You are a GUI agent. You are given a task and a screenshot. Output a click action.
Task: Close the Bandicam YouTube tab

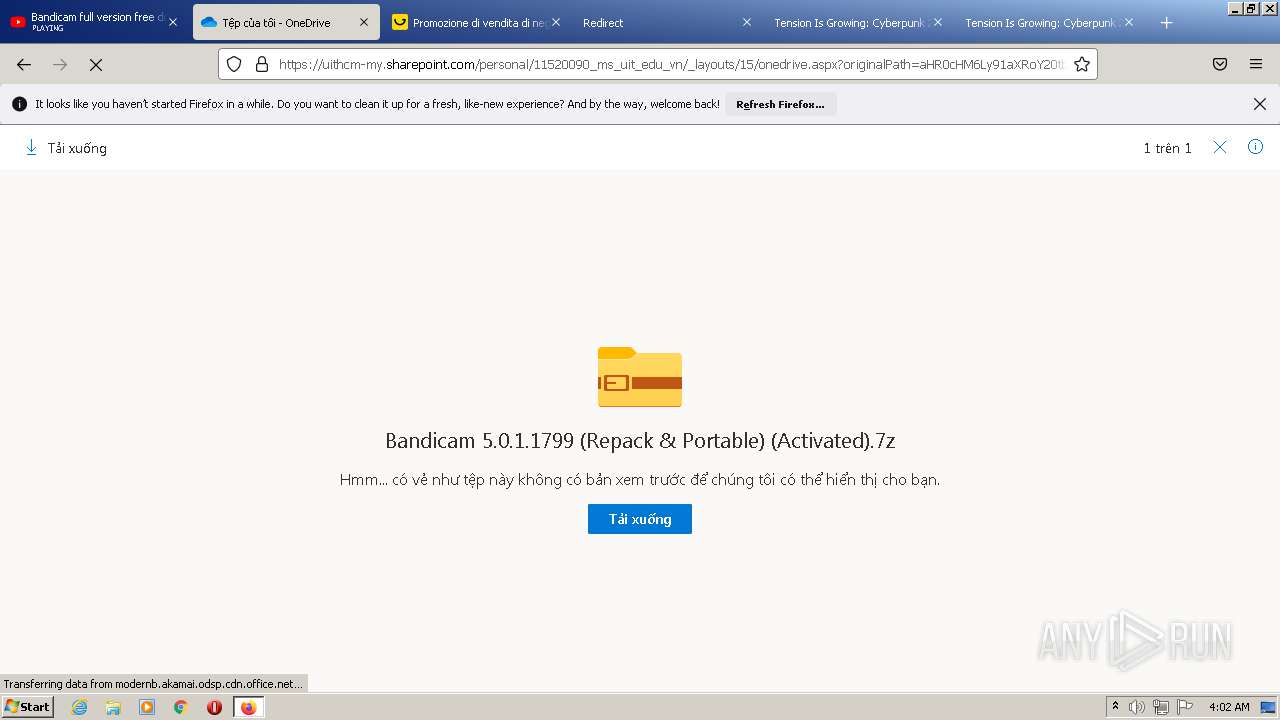pyautogui.click(x=172, y=22)
